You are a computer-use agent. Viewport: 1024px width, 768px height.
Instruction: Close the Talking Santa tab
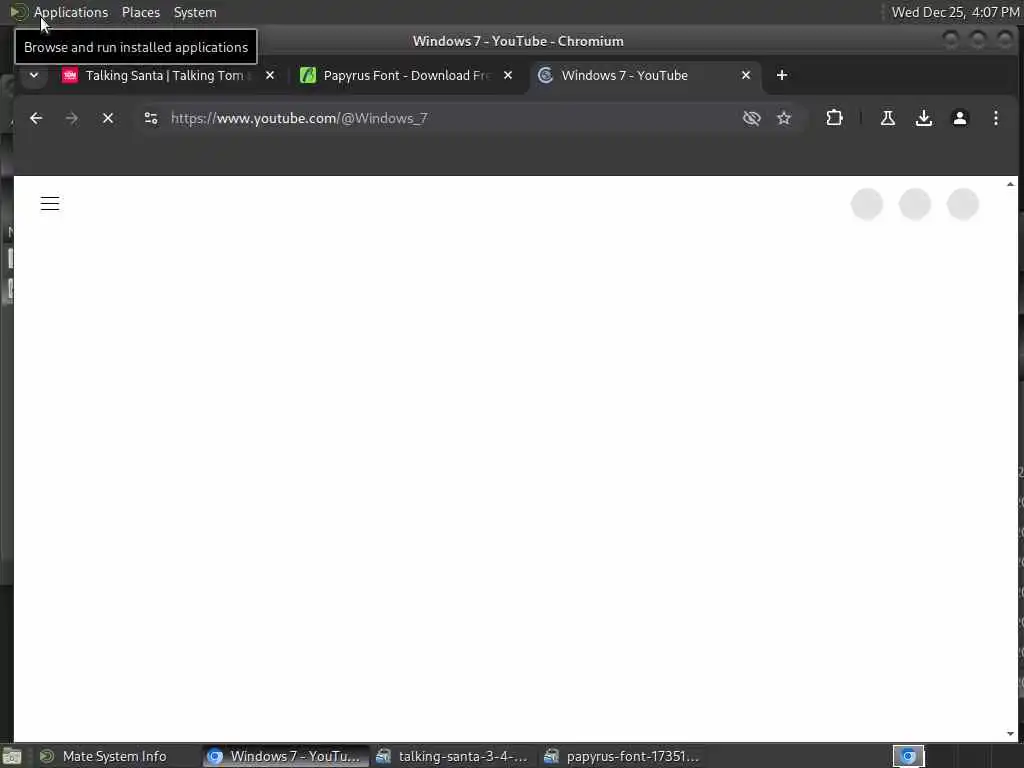(270, 75)
